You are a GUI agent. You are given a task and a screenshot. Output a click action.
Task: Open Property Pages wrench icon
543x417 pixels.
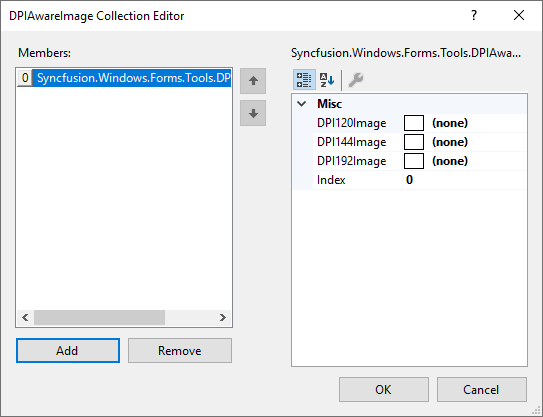click(x=356, y=80)
